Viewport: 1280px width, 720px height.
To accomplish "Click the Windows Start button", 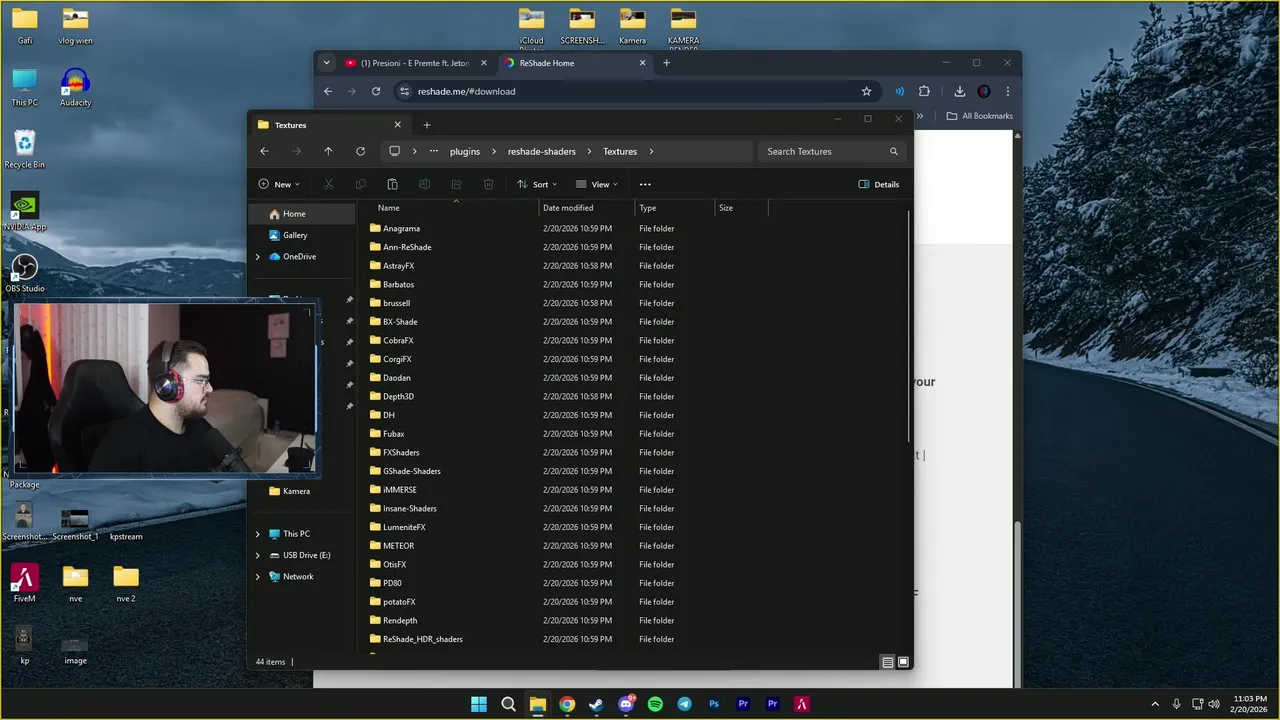I will 479,704.
